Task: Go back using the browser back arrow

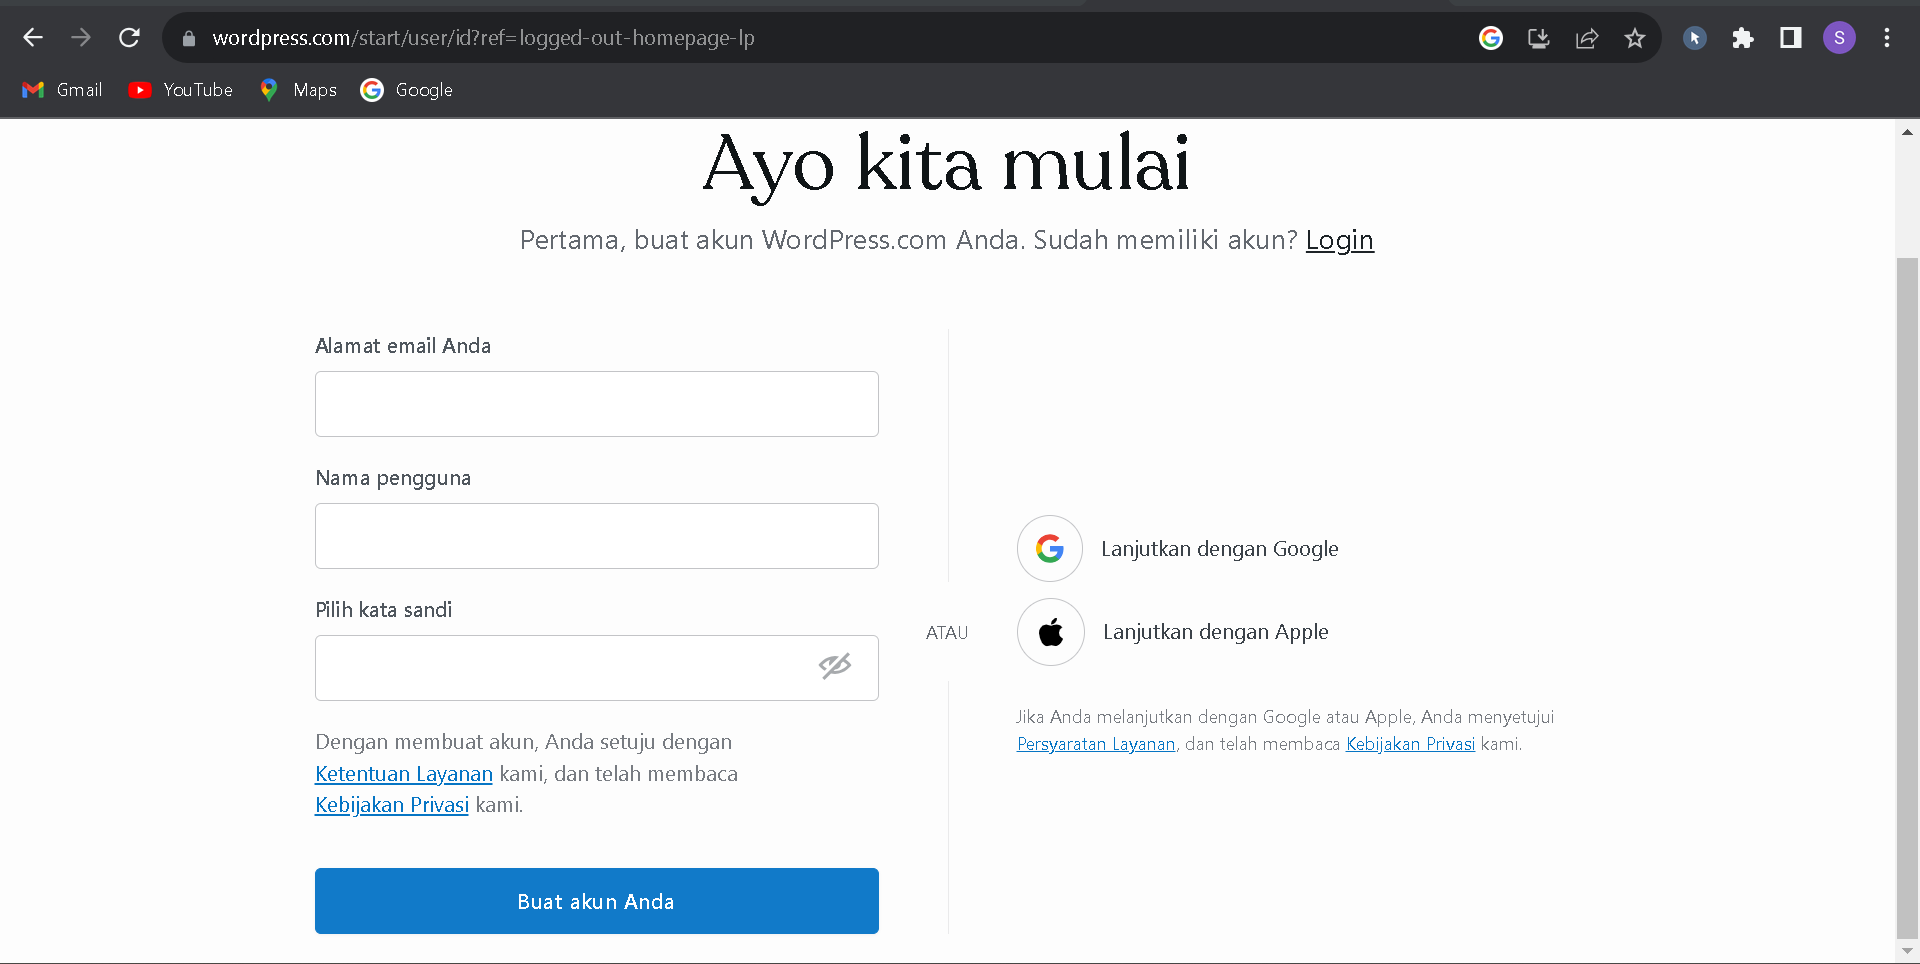Action: click(33, 38)
